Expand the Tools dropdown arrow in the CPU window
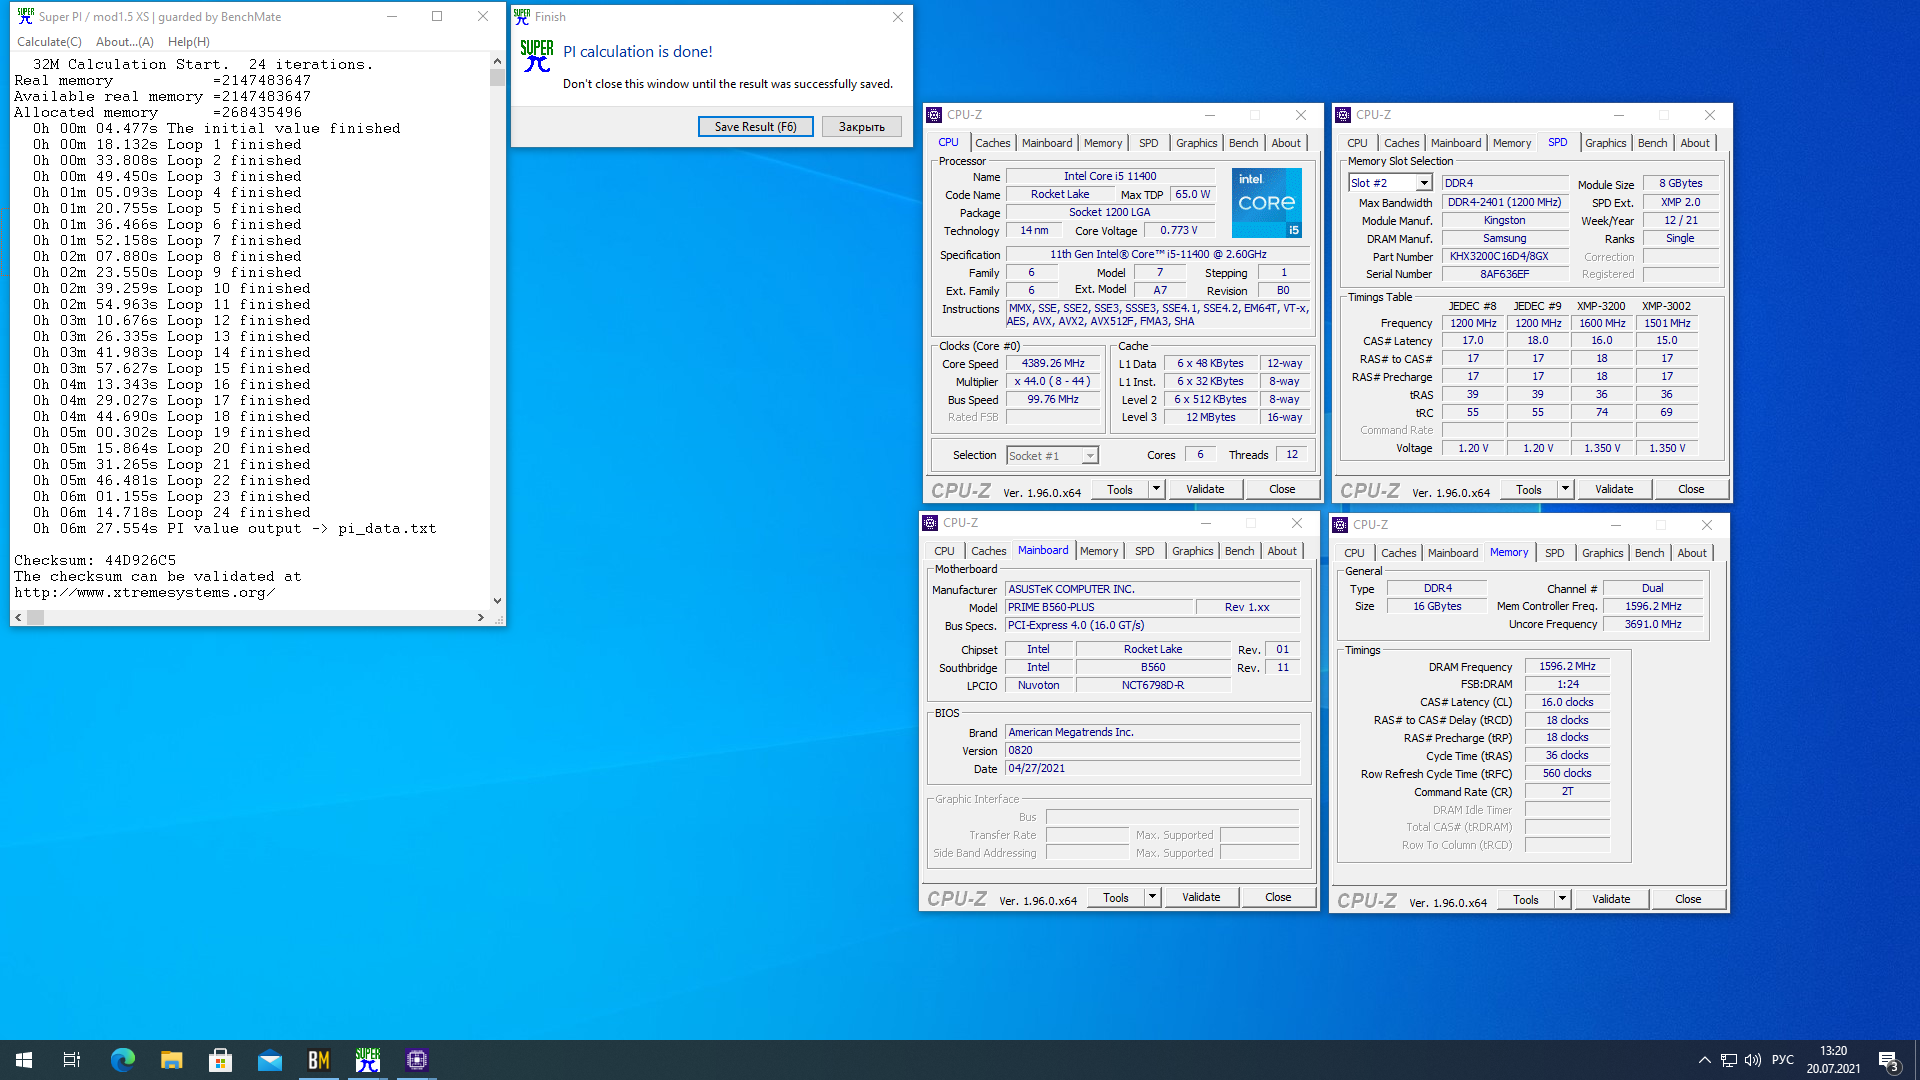Screen dimensions: 1920x1080 point(1156,489)
